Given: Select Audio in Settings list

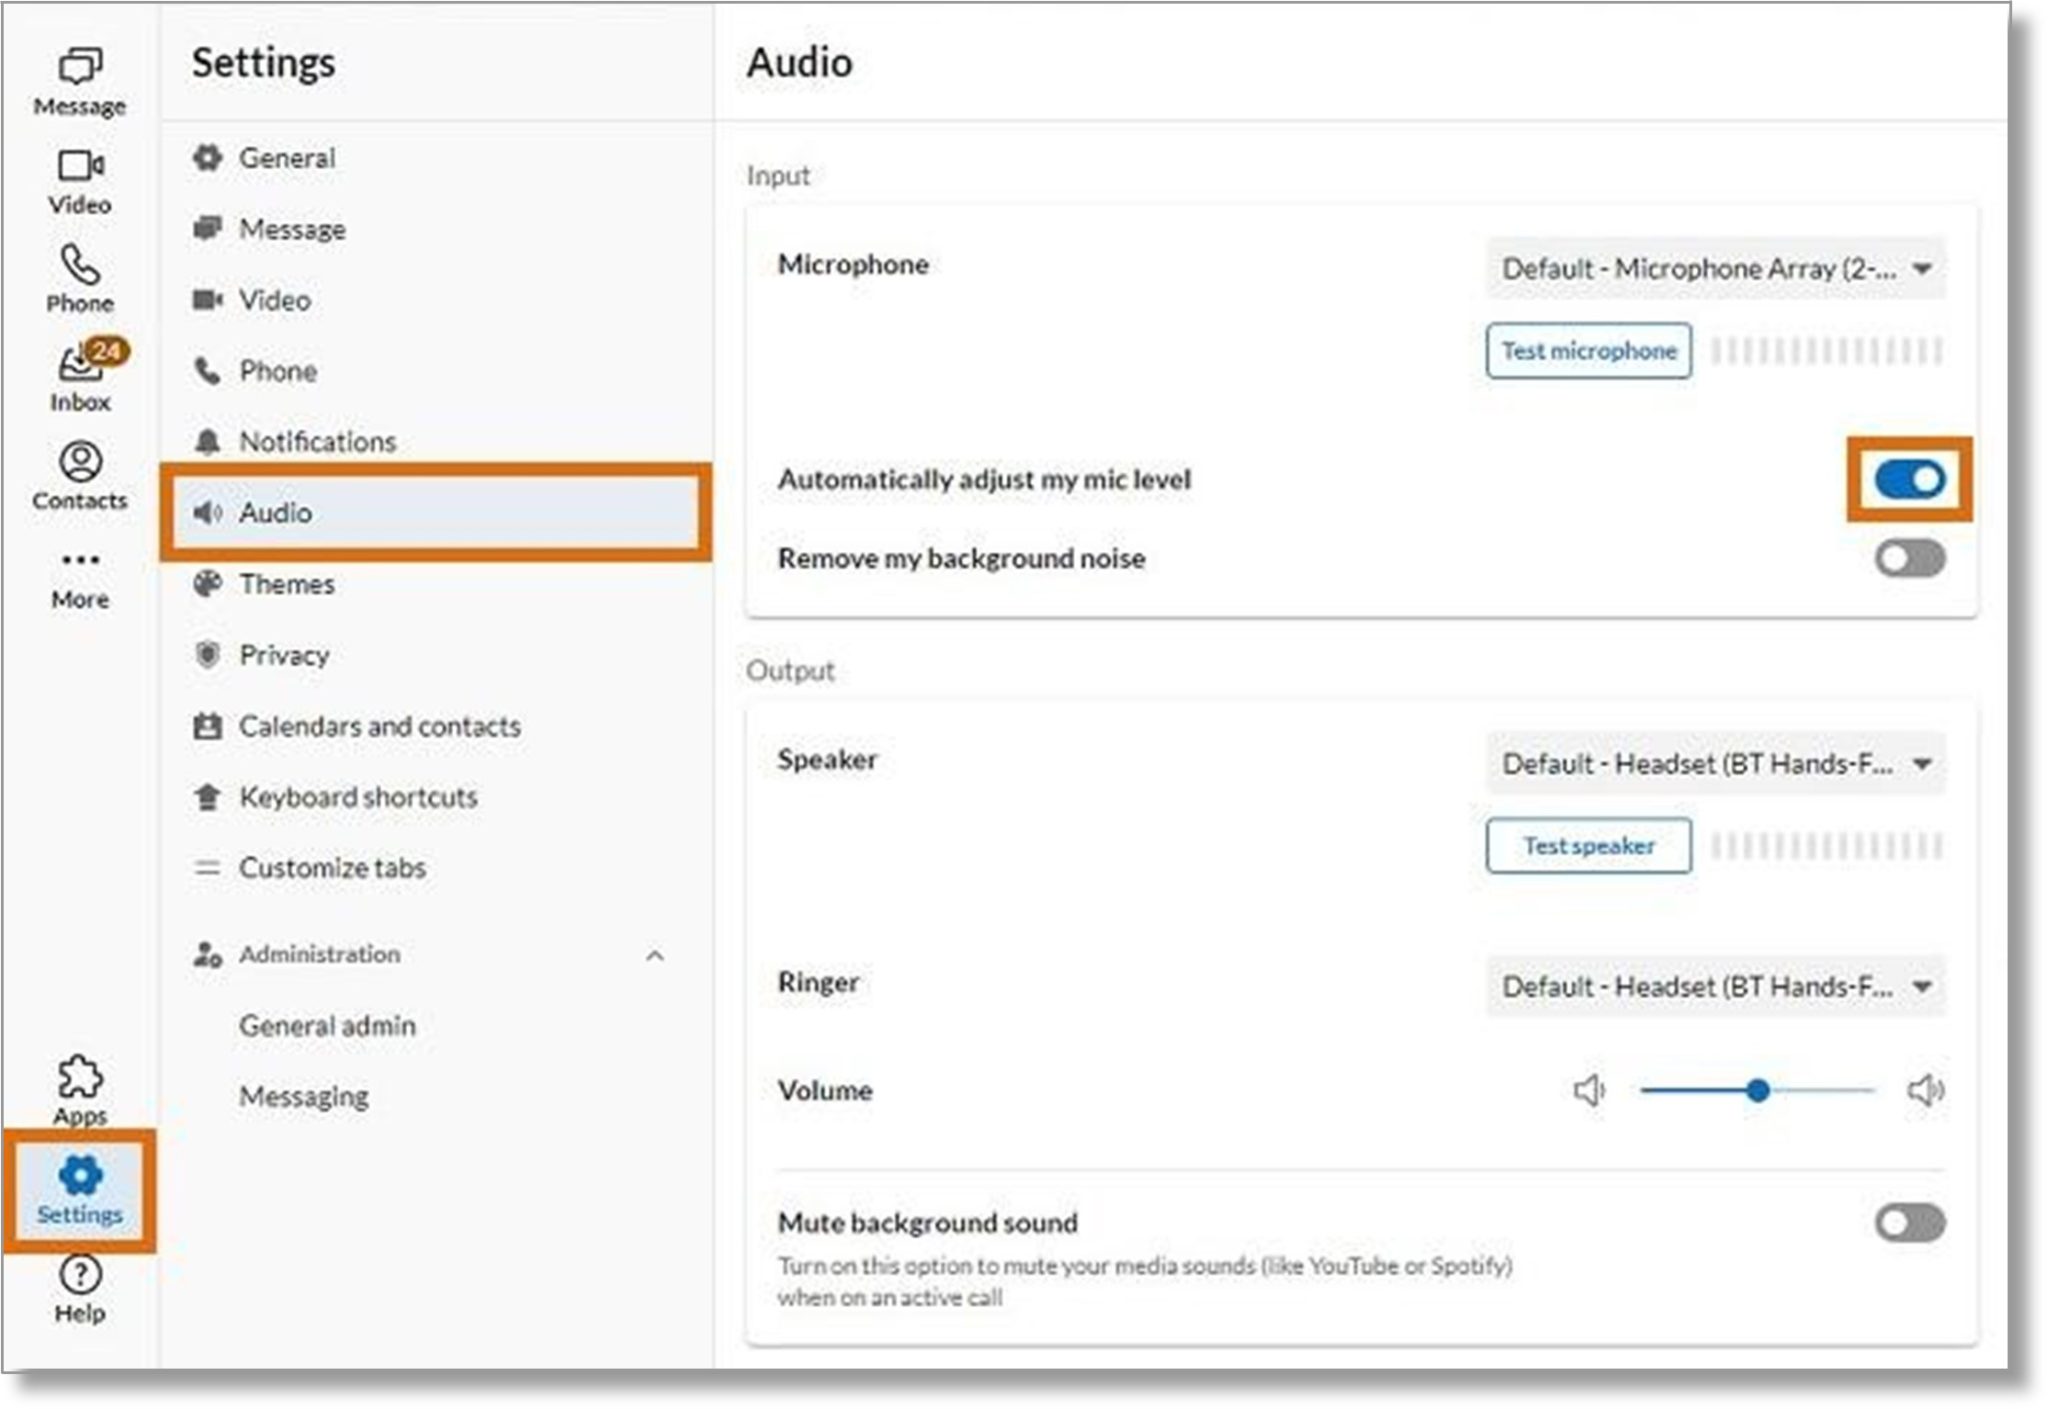Looking at the screenshot, I should tap(435, 512).
